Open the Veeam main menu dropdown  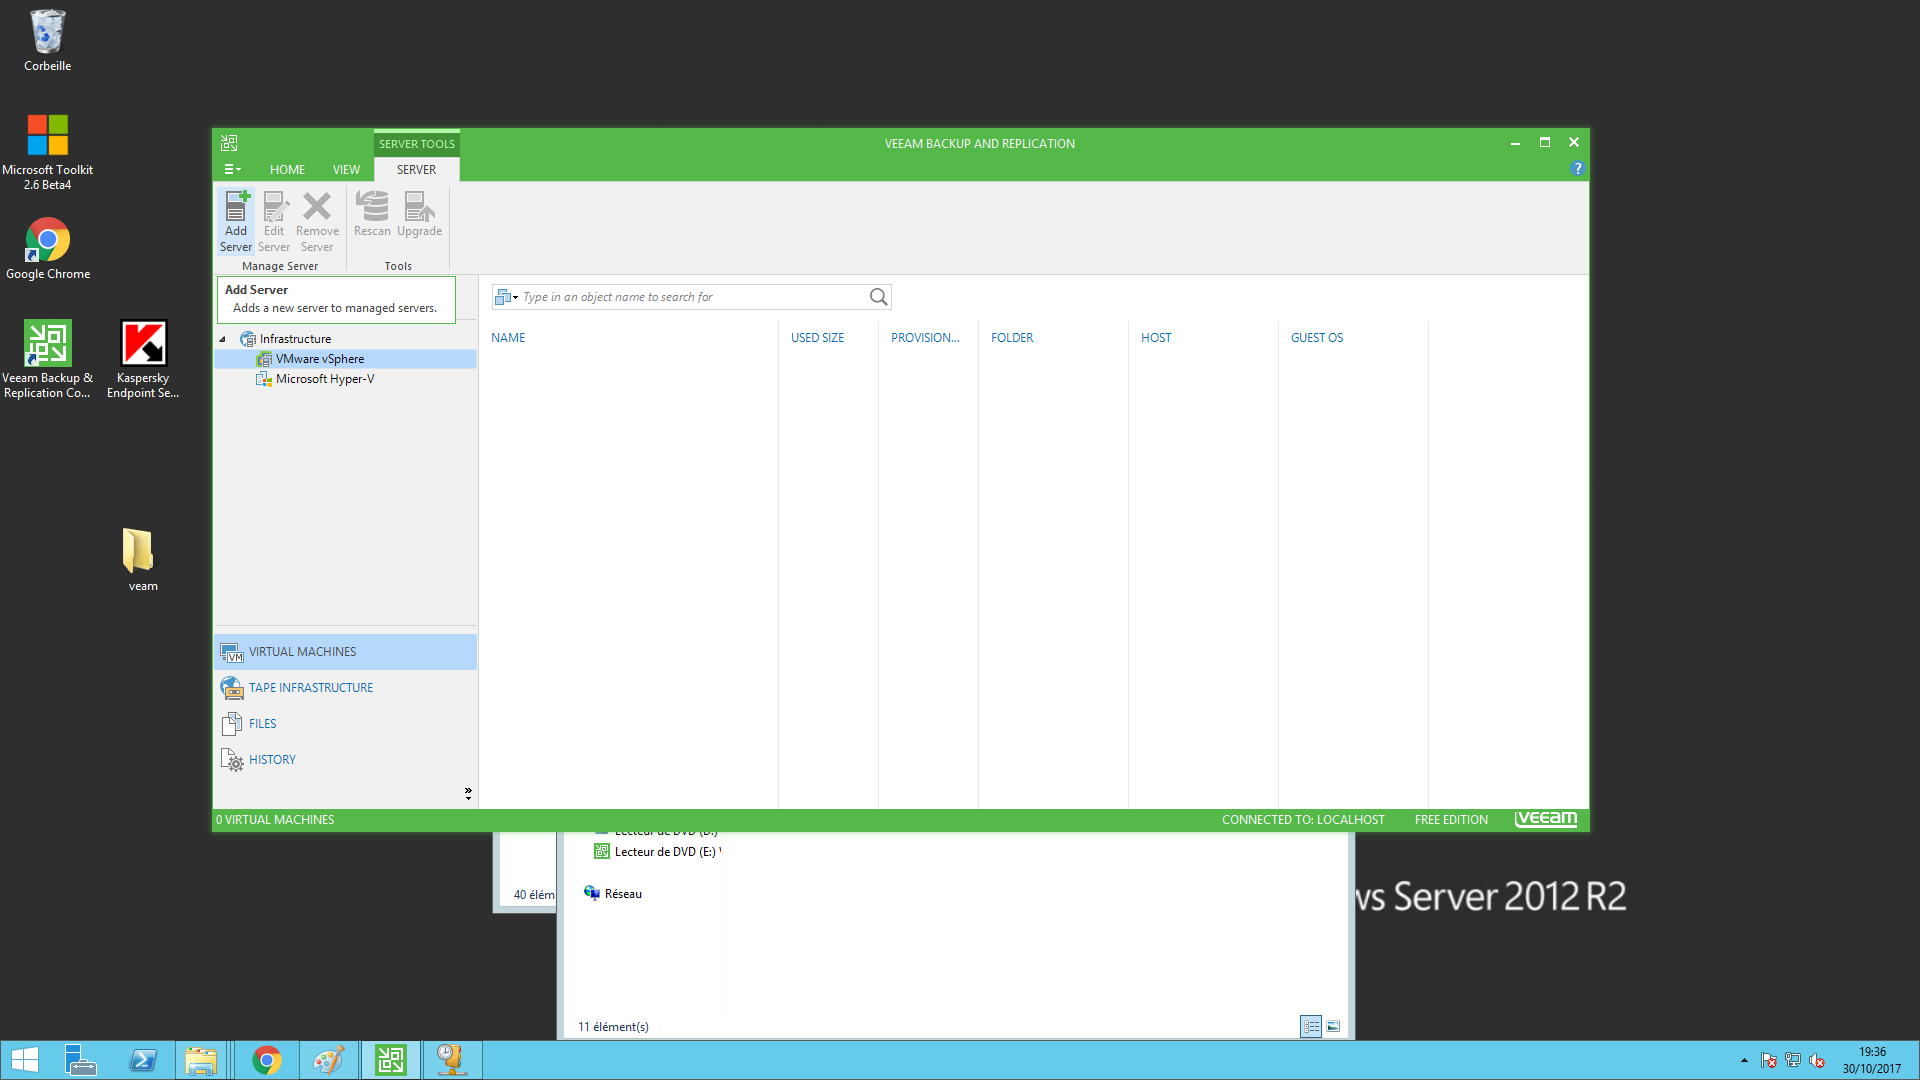point(232,170)
